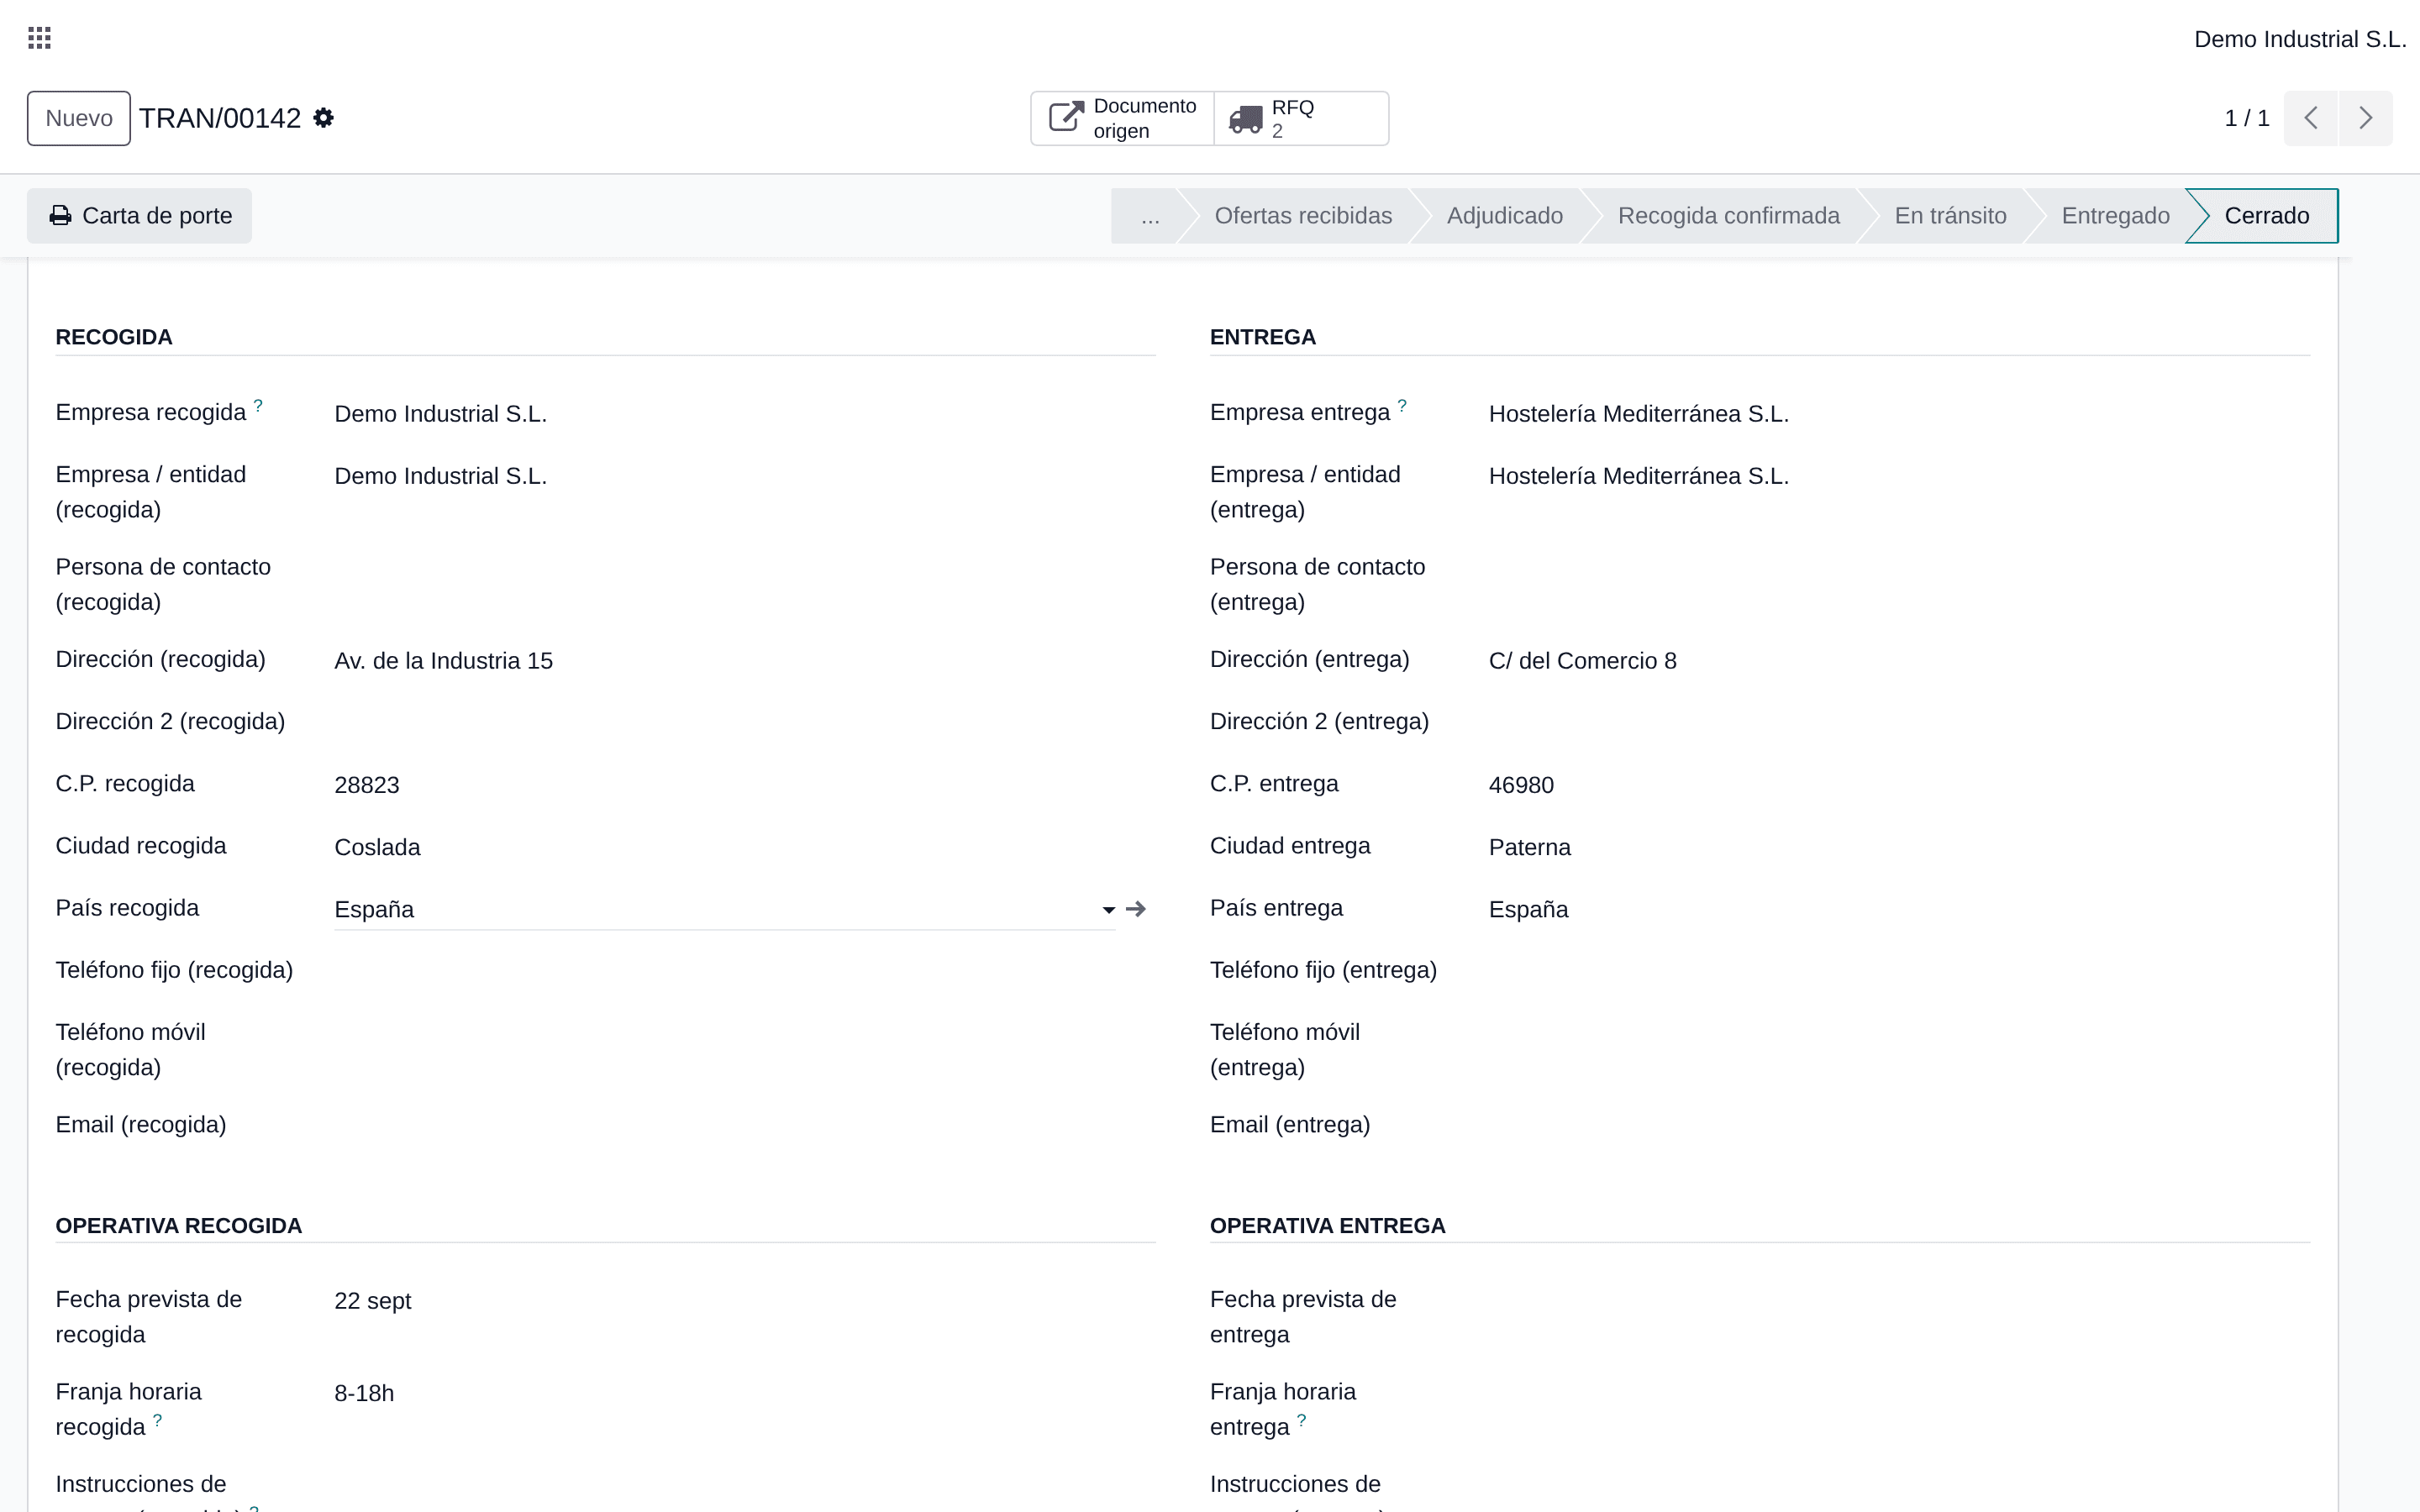
Task: Open the País recogida dropdown arrow
Action: [x=1108, y=910]
